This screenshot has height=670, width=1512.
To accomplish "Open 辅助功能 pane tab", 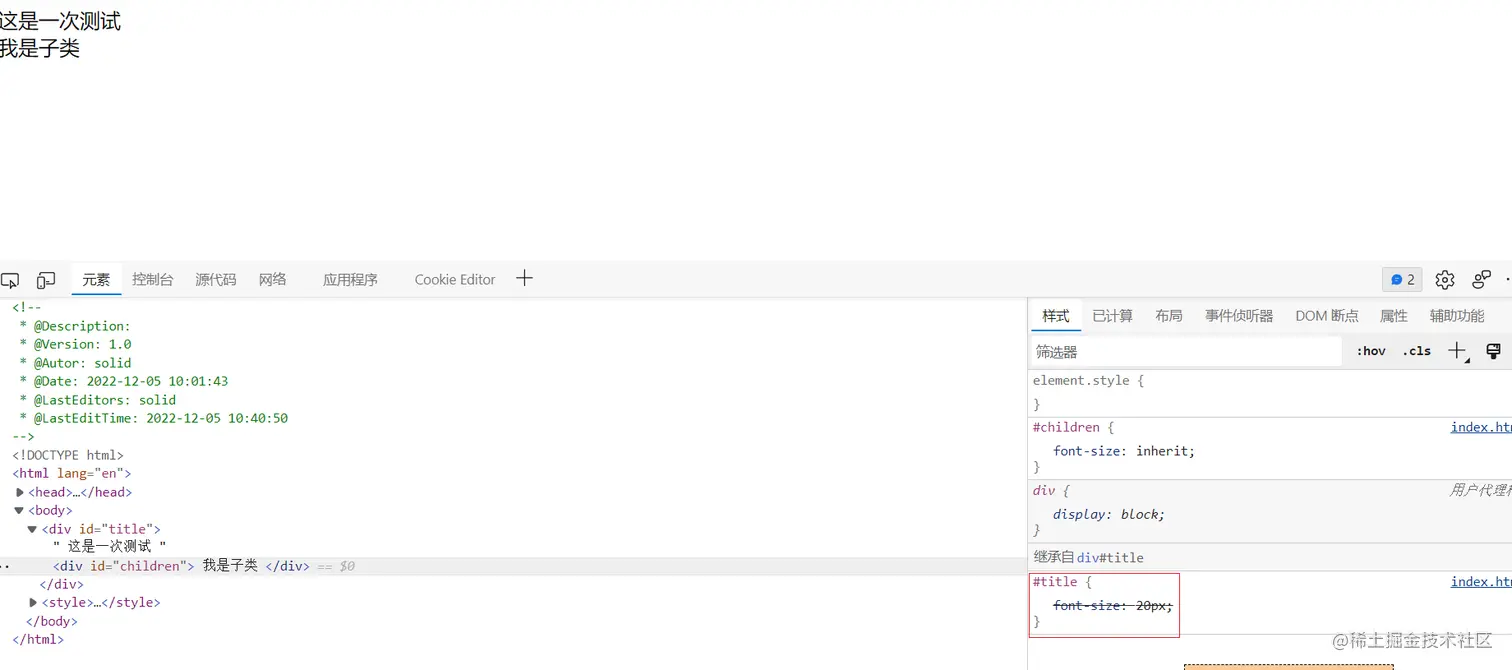I will point(1456,316).
